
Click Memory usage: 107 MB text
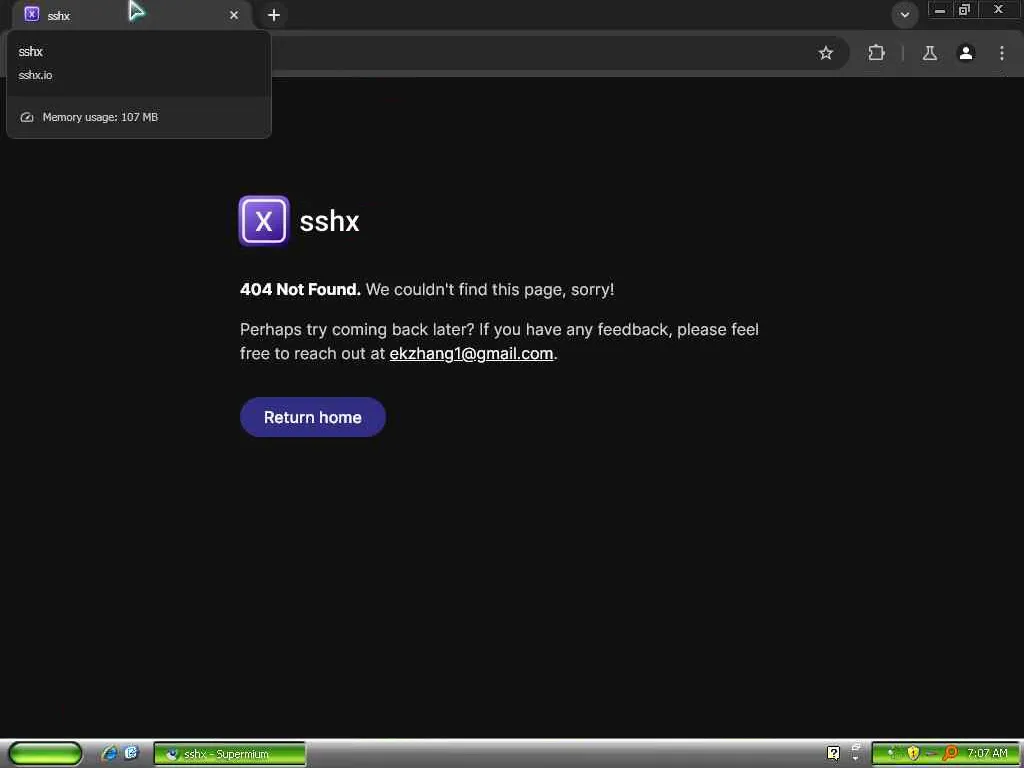101,118
